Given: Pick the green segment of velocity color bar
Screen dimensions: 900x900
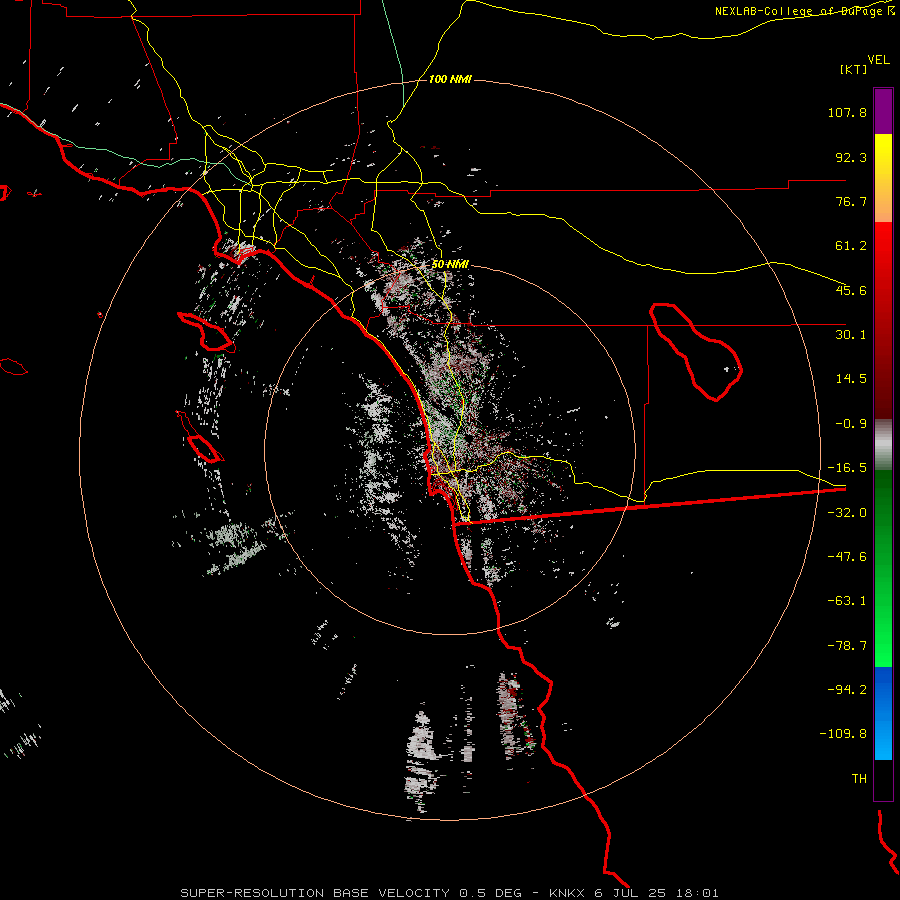Looking at the screenshot, I should [x=883, y=568].
